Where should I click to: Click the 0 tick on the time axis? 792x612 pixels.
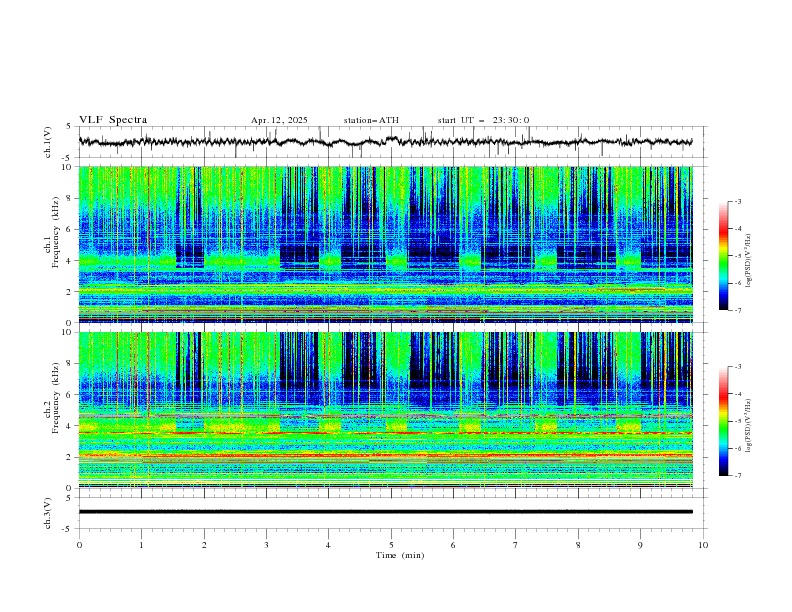(x=79, y=545)
